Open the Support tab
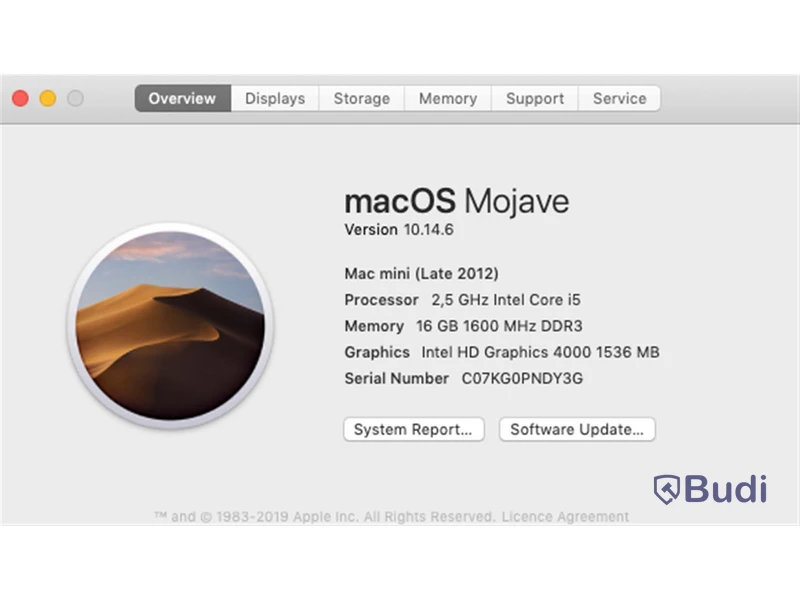The image size is (800, 600). click(535, 98)
